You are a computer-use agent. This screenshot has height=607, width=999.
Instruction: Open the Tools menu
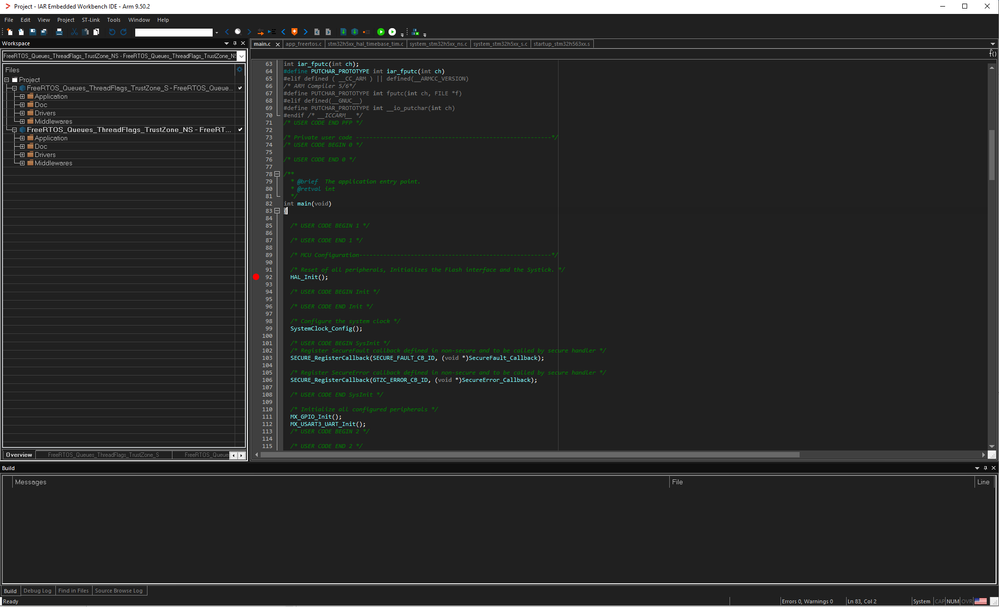click(x=113, y=20)
